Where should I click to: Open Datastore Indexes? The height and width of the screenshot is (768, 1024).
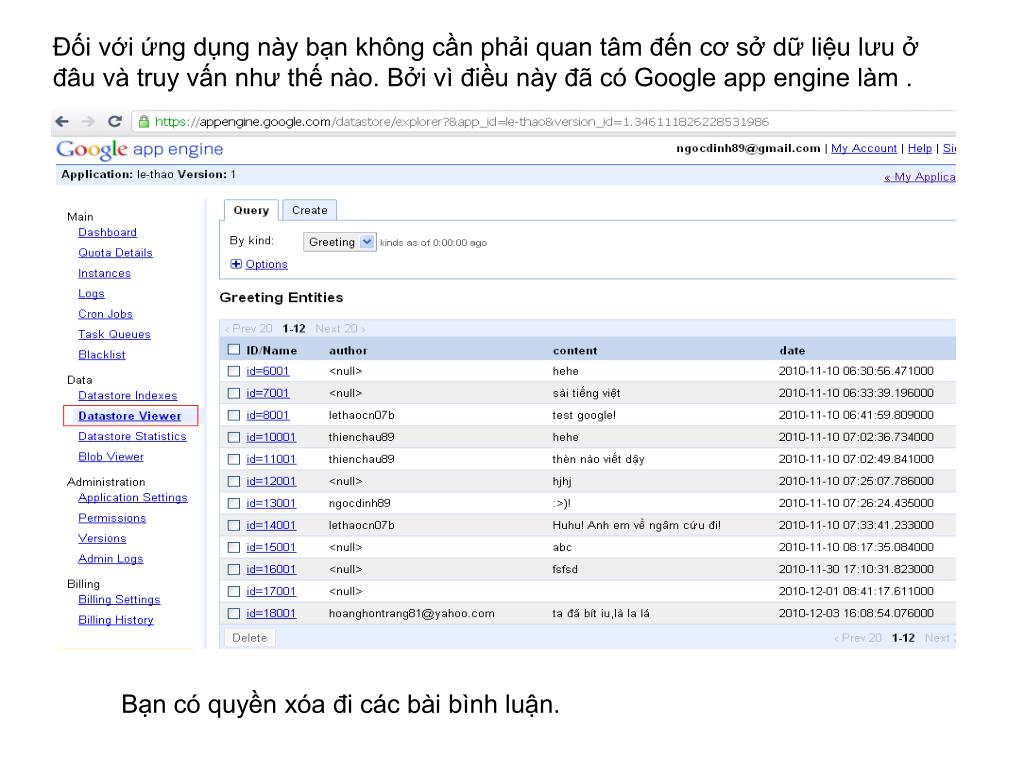128,396
